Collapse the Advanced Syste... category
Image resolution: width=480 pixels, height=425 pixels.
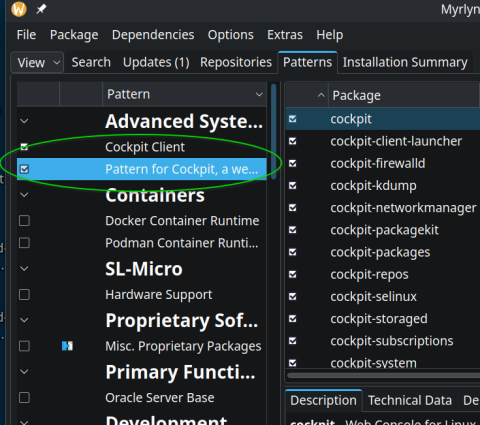pyautogui.click(x=24, y=121)
